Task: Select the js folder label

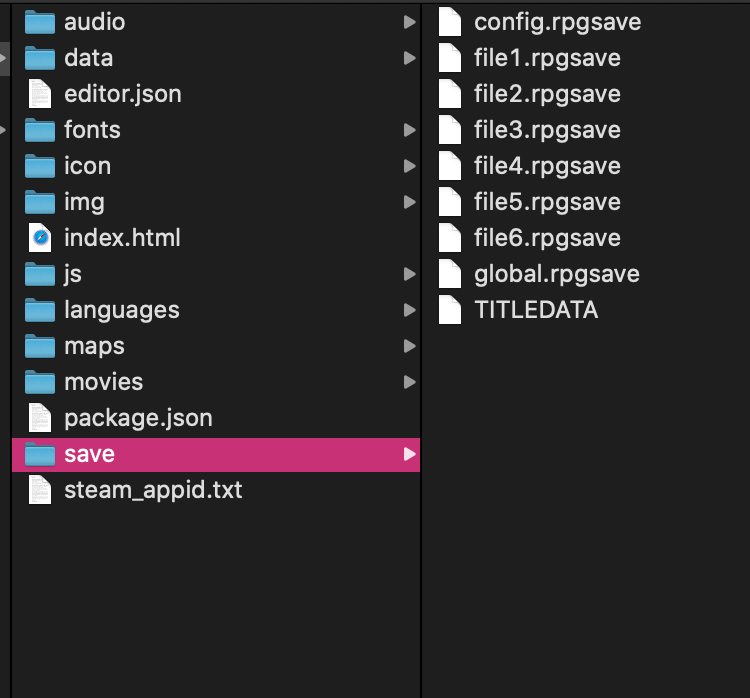Action: click(x=73, y=274)
